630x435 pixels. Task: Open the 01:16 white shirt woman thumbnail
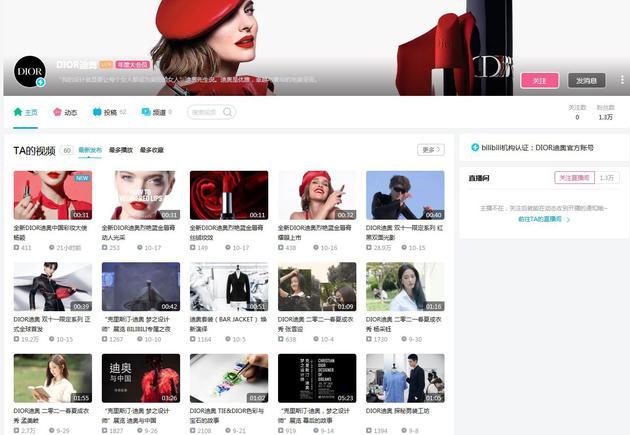pyautogui.click(x=405, y=287)
